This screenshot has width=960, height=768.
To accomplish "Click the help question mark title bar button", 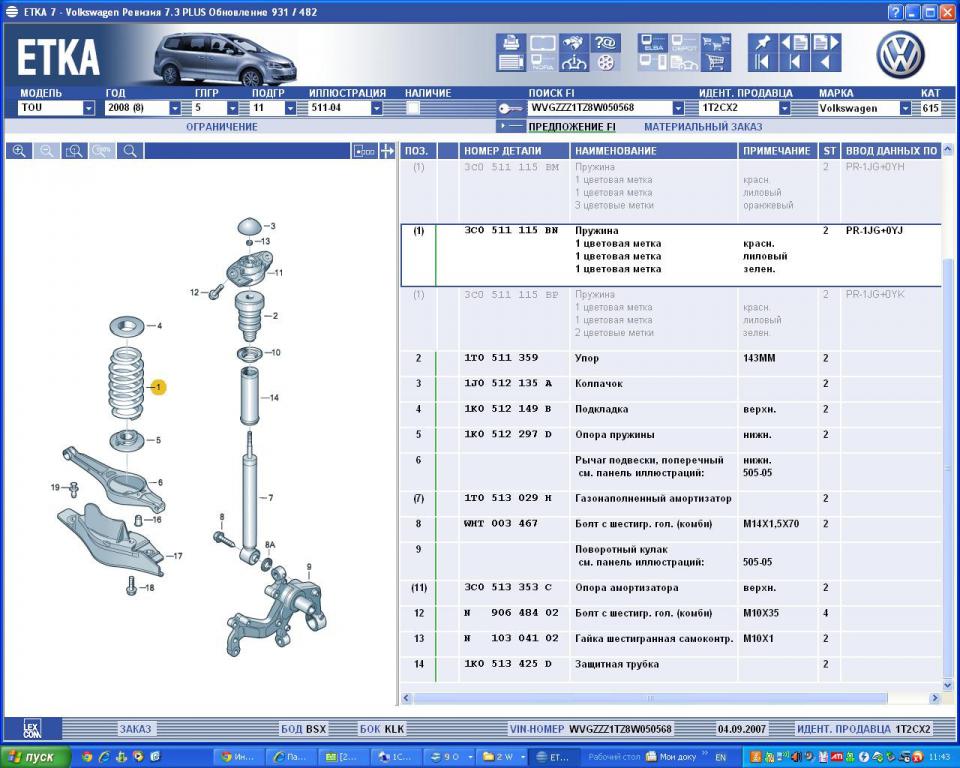I will click(895, 12).
